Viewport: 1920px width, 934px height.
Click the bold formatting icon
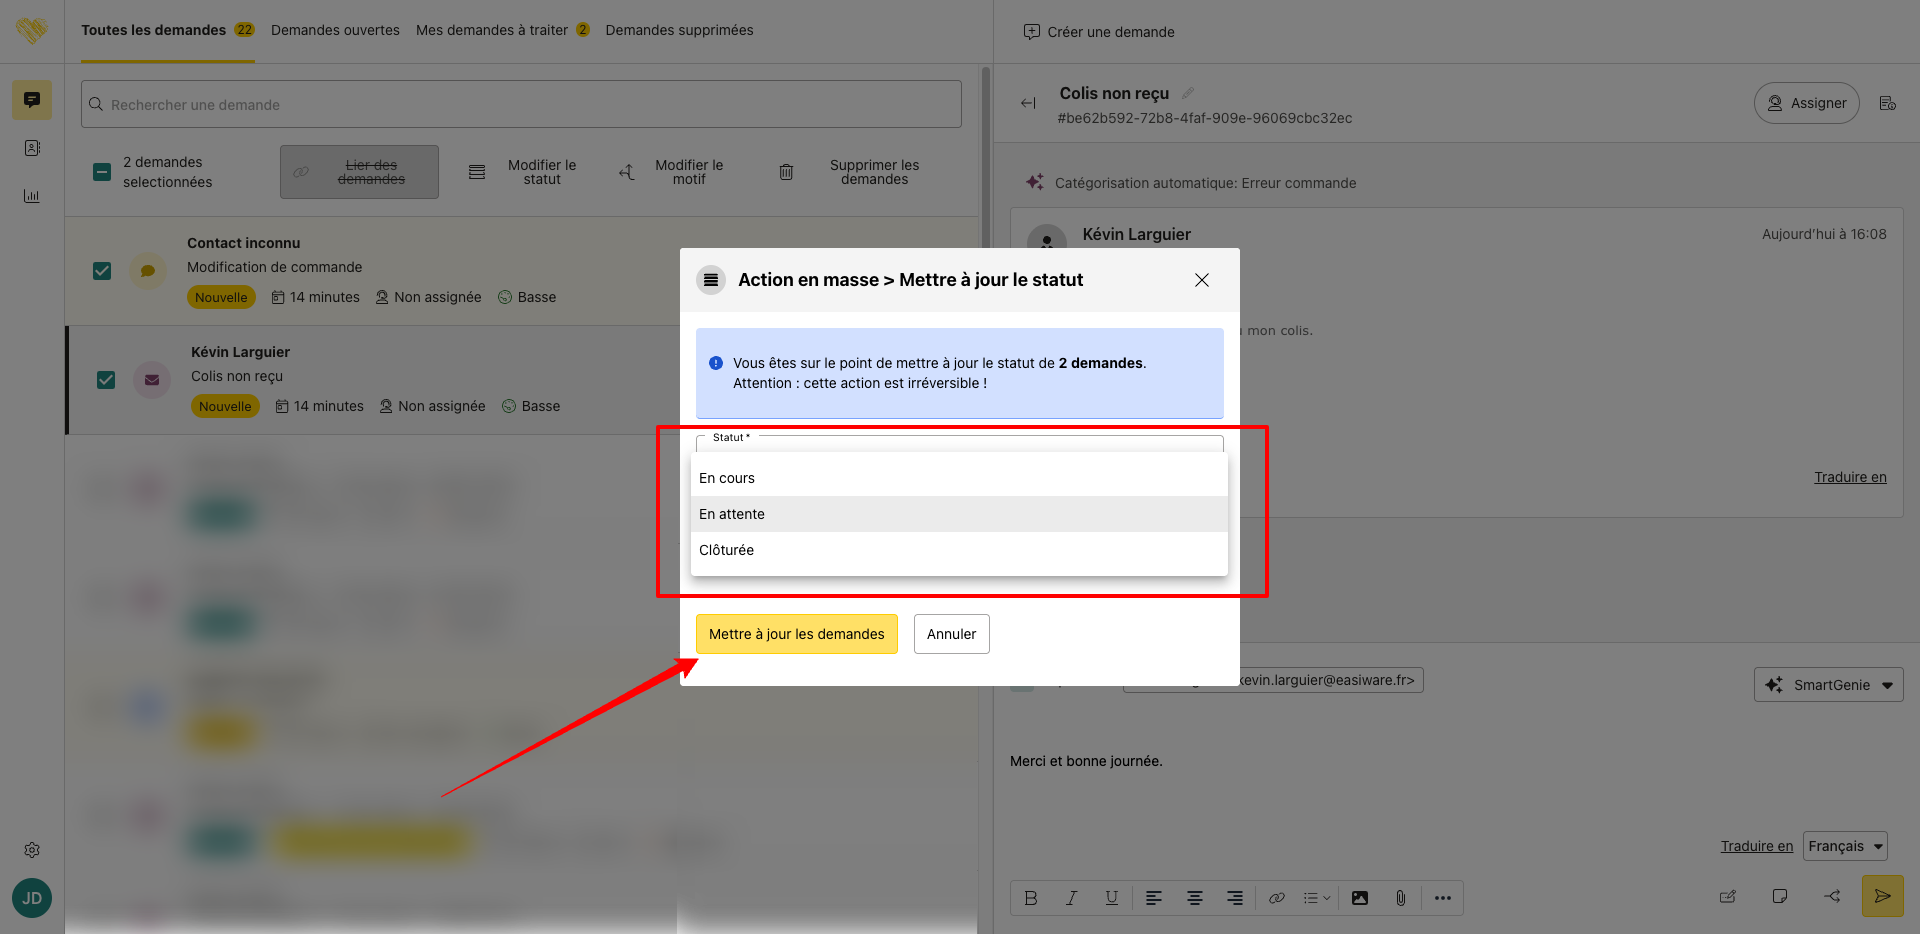(x=1031, y=898)
